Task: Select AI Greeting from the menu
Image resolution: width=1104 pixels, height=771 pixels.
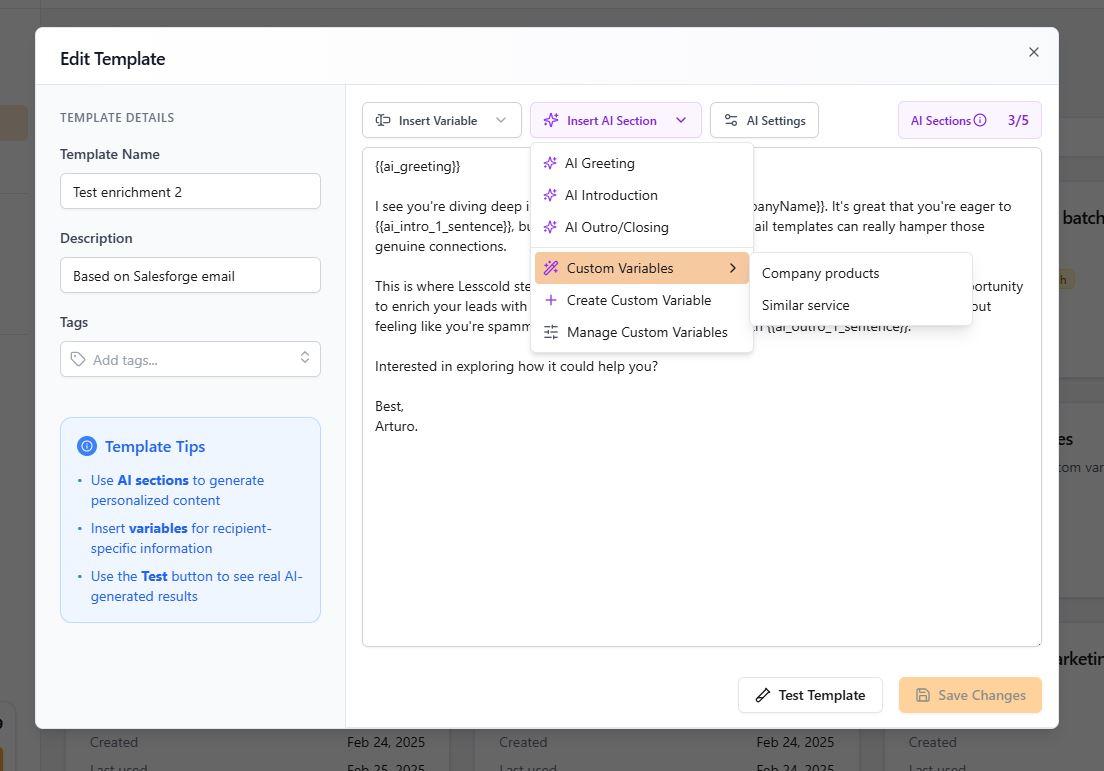Action: [x=641, y=163]
